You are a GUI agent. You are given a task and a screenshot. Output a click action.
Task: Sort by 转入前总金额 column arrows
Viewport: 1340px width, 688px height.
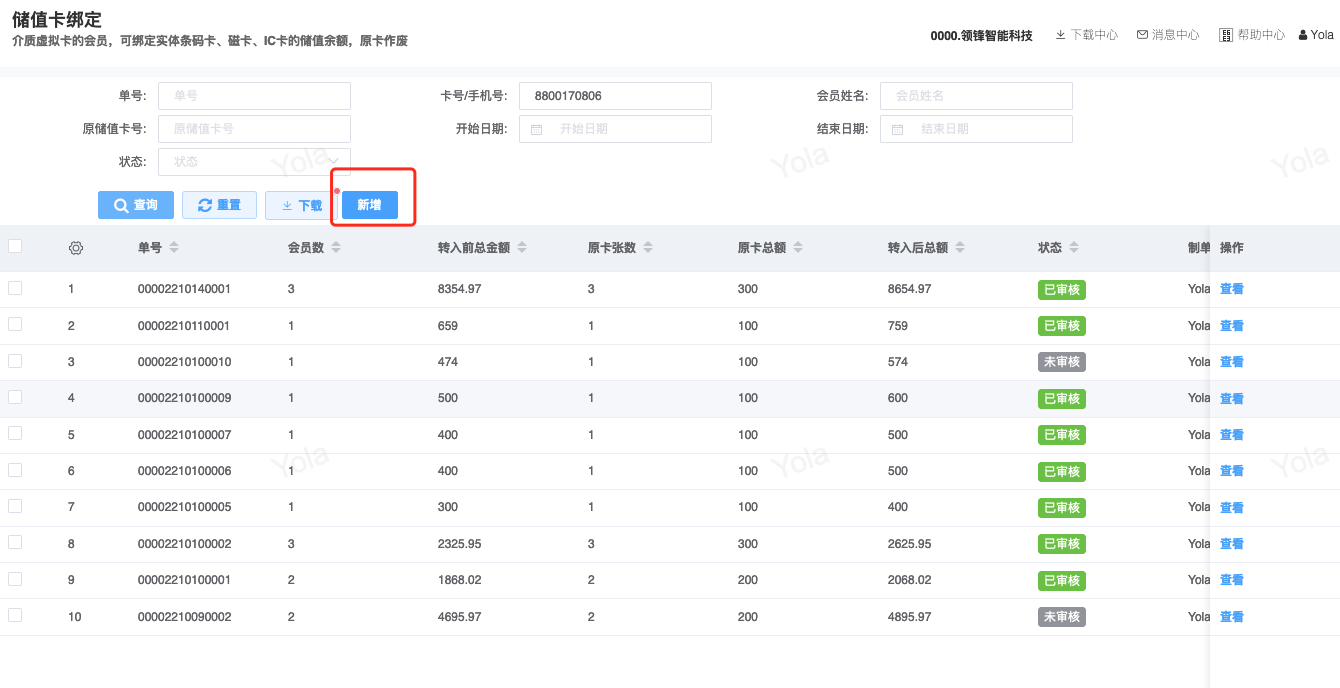coord(522,248)
